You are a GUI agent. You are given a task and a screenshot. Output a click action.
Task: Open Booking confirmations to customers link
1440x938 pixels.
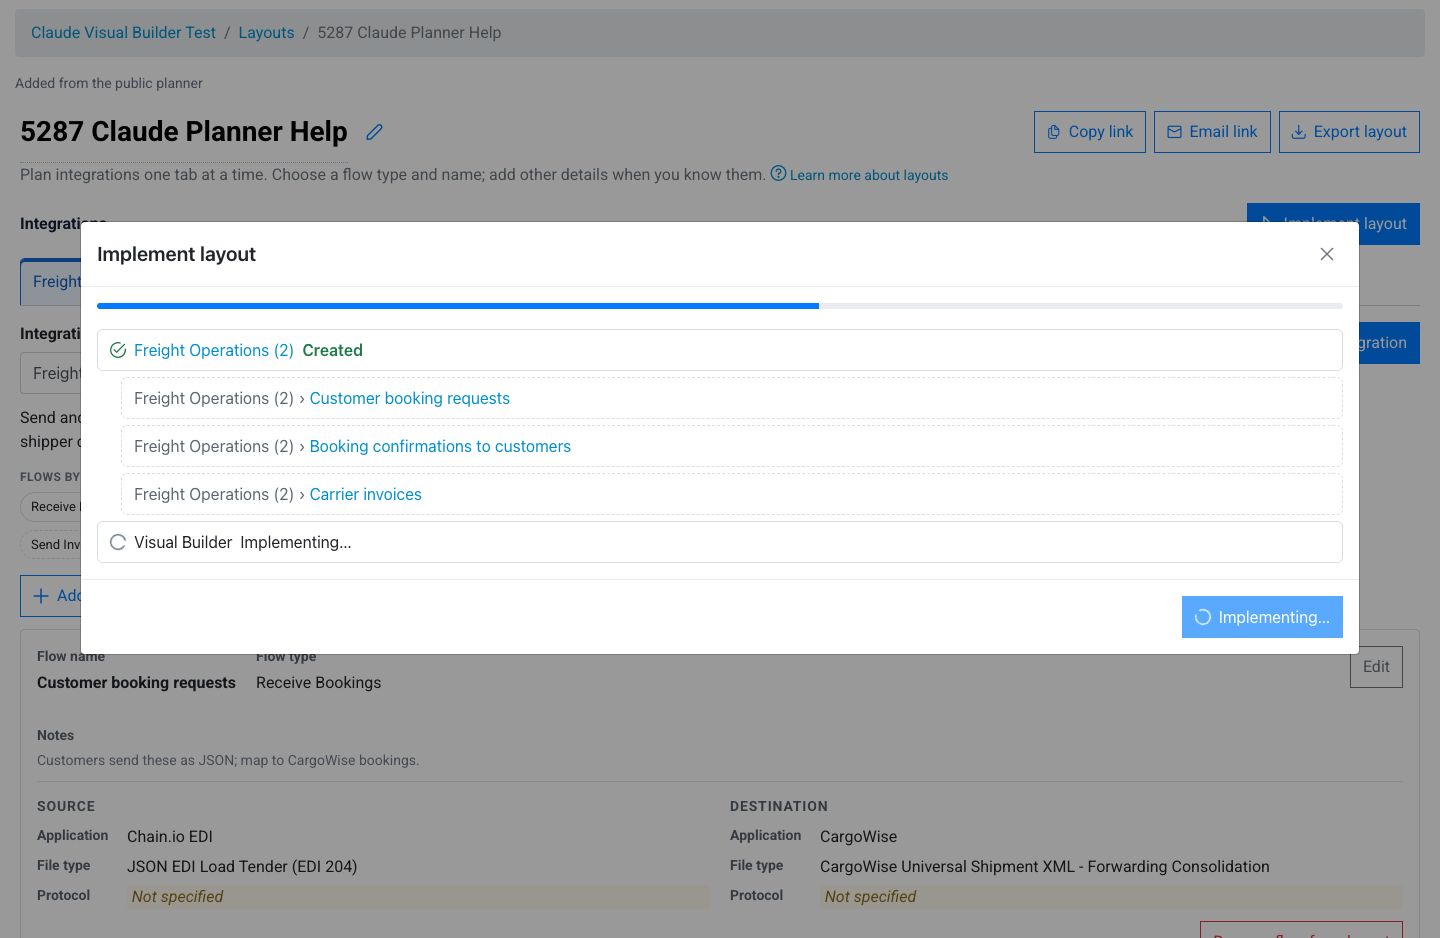point(440,446)
